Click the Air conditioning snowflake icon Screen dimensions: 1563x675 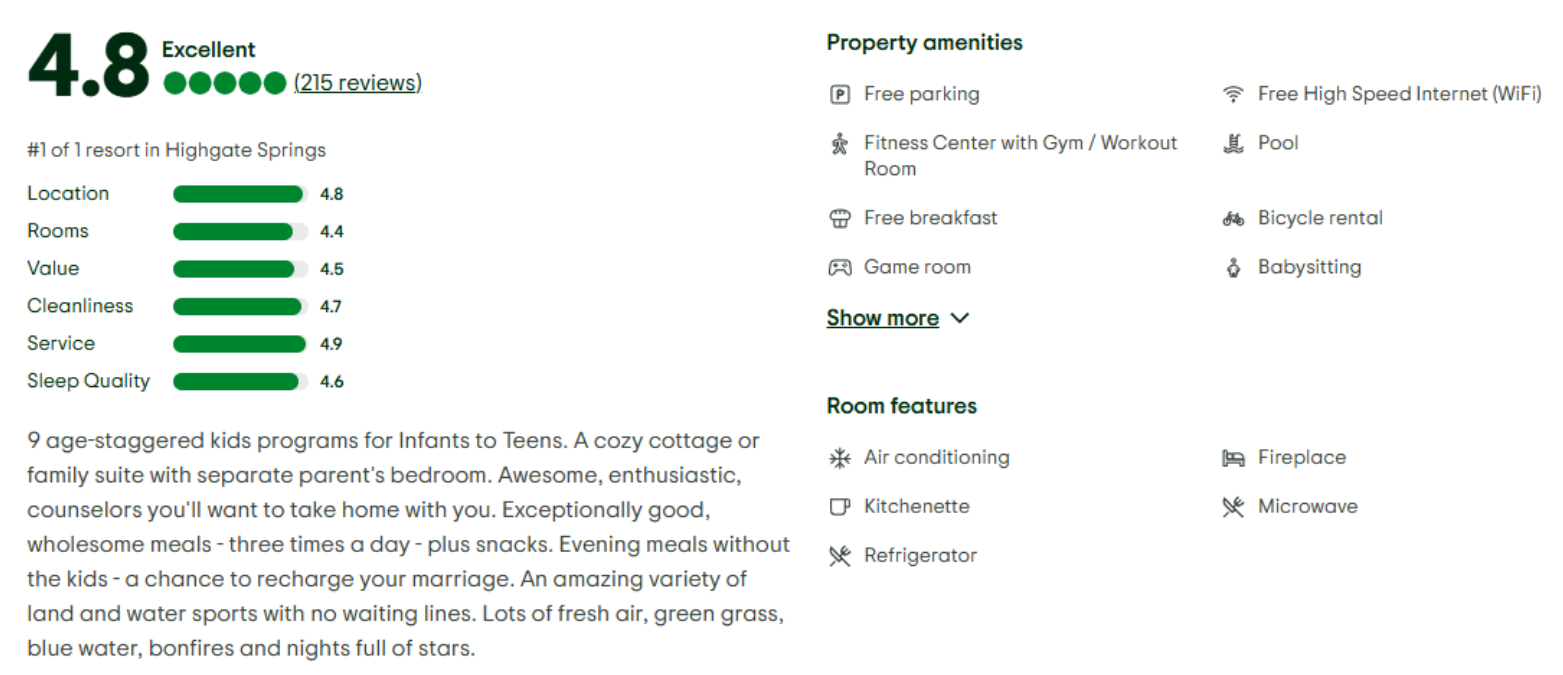click(839, 458)
